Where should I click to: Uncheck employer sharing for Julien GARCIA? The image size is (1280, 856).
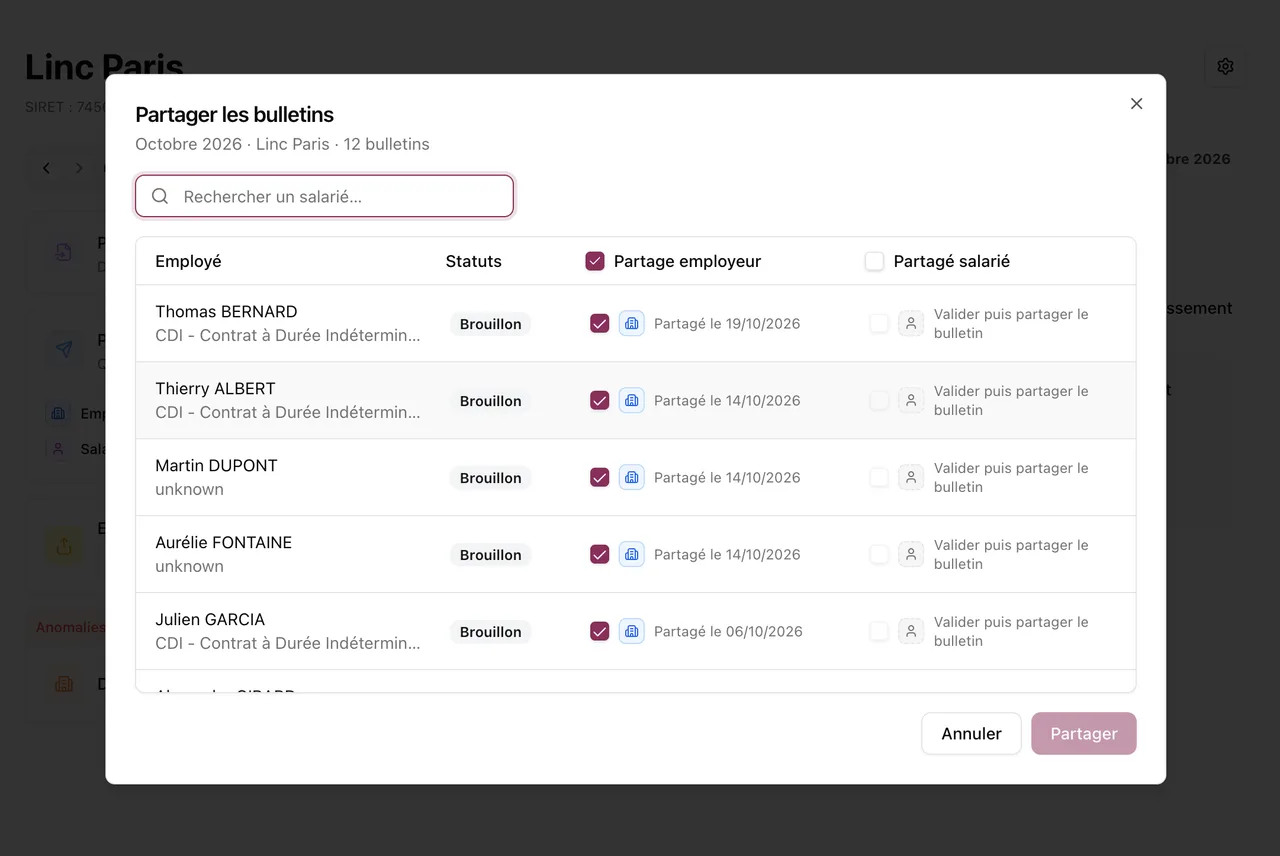click(600, 631)
